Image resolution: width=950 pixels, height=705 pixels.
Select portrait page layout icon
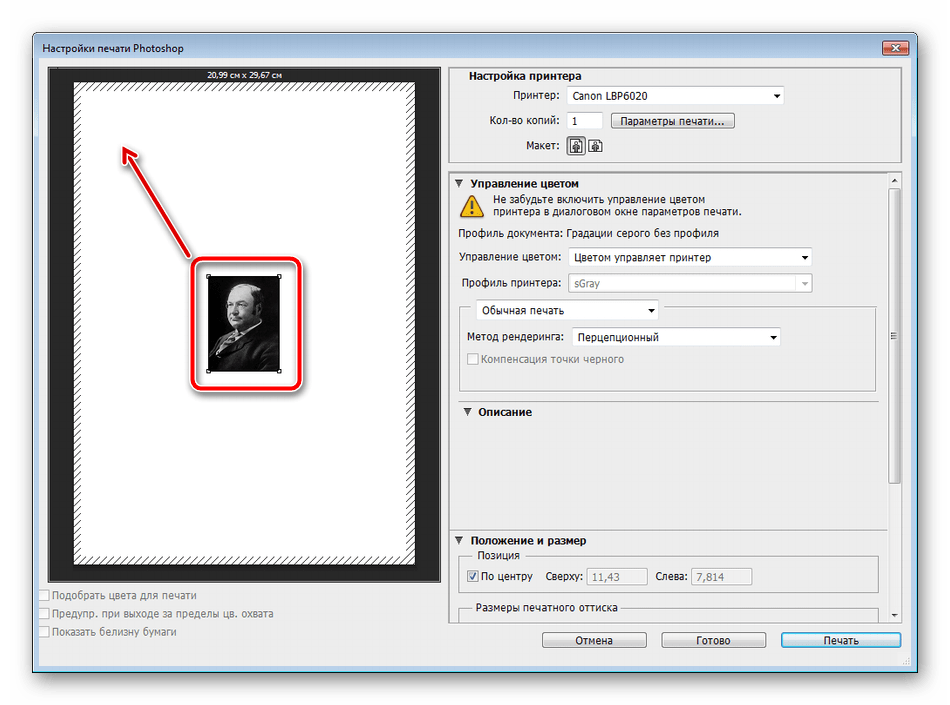coord(576,146)
